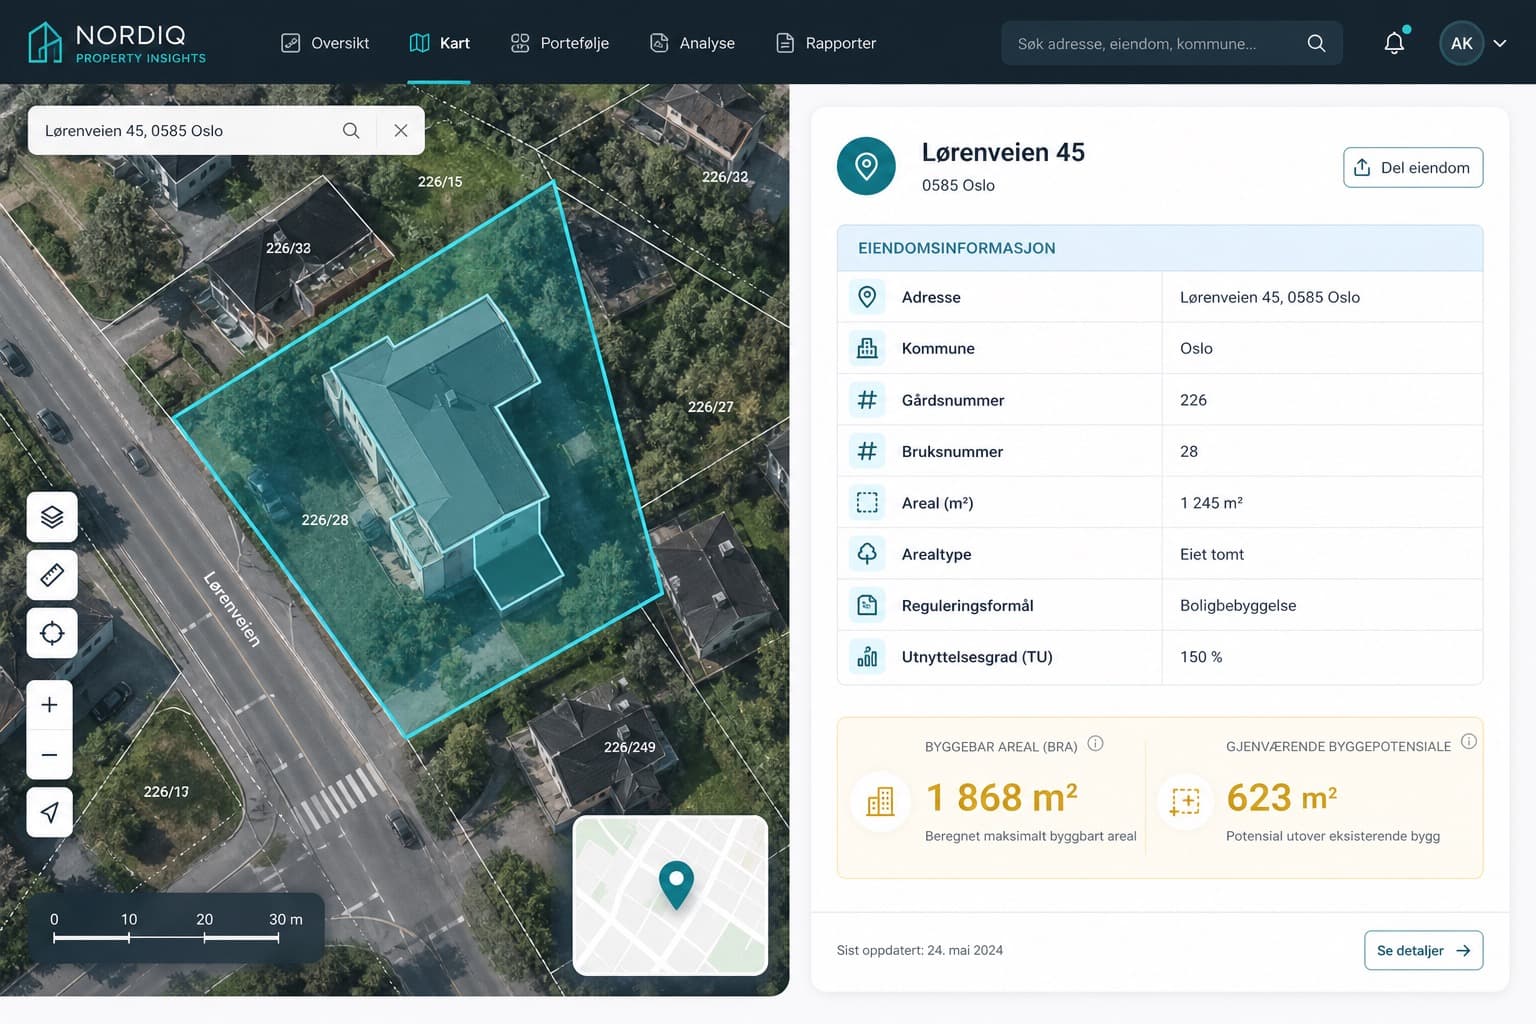Click the Gårdsnummer hash icon
The width and height of the screenshot is (1536, 1024).
coord(867,400)
